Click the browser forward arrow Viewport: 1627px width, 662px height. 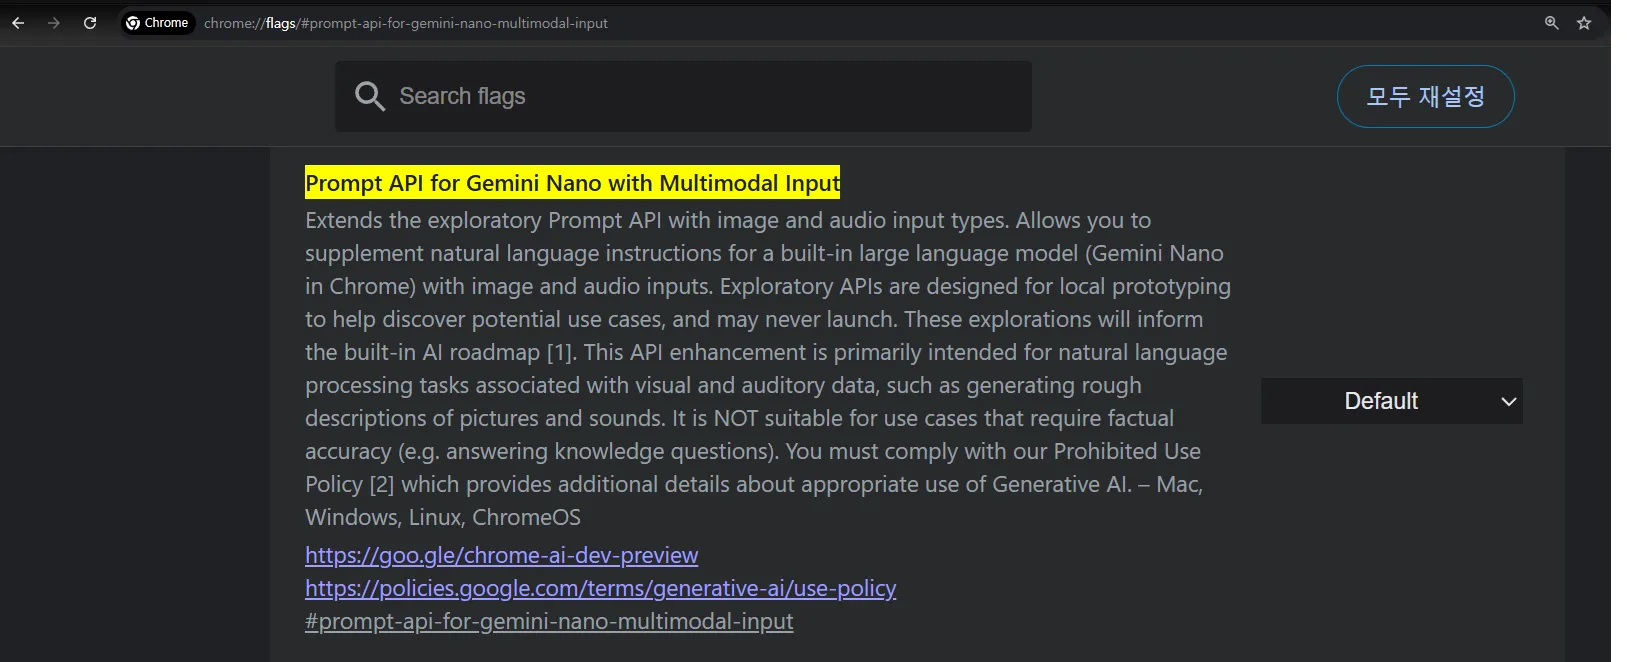pos(54,23)
